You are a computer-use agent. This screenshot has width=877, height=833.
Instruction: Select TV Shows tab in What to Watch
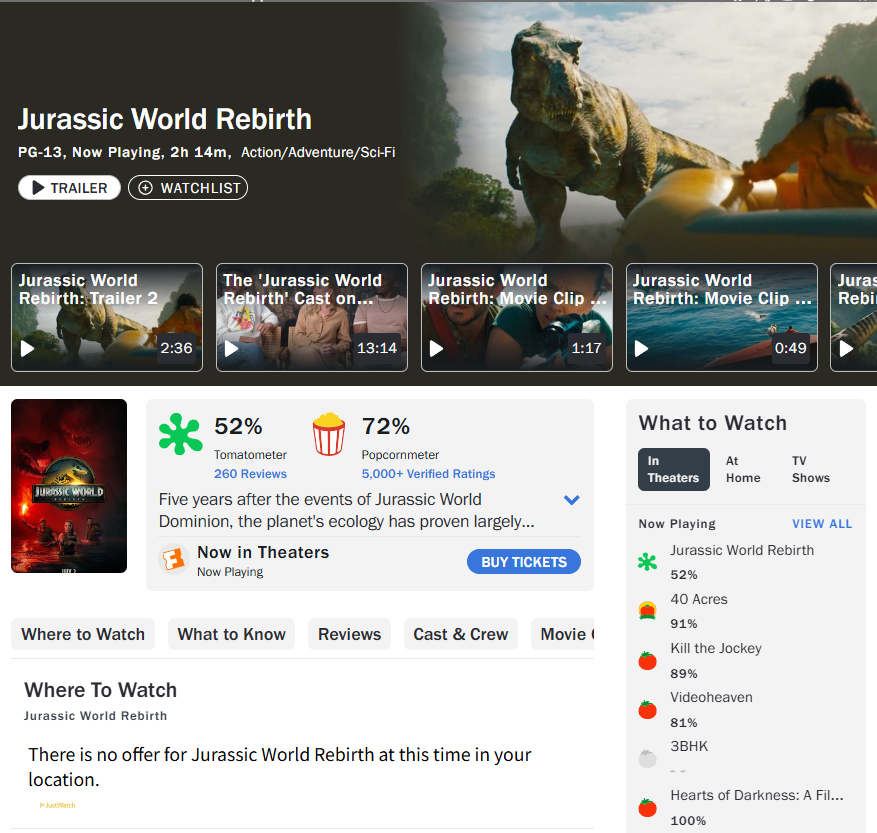pyautogui.click(x=810, y=469)
